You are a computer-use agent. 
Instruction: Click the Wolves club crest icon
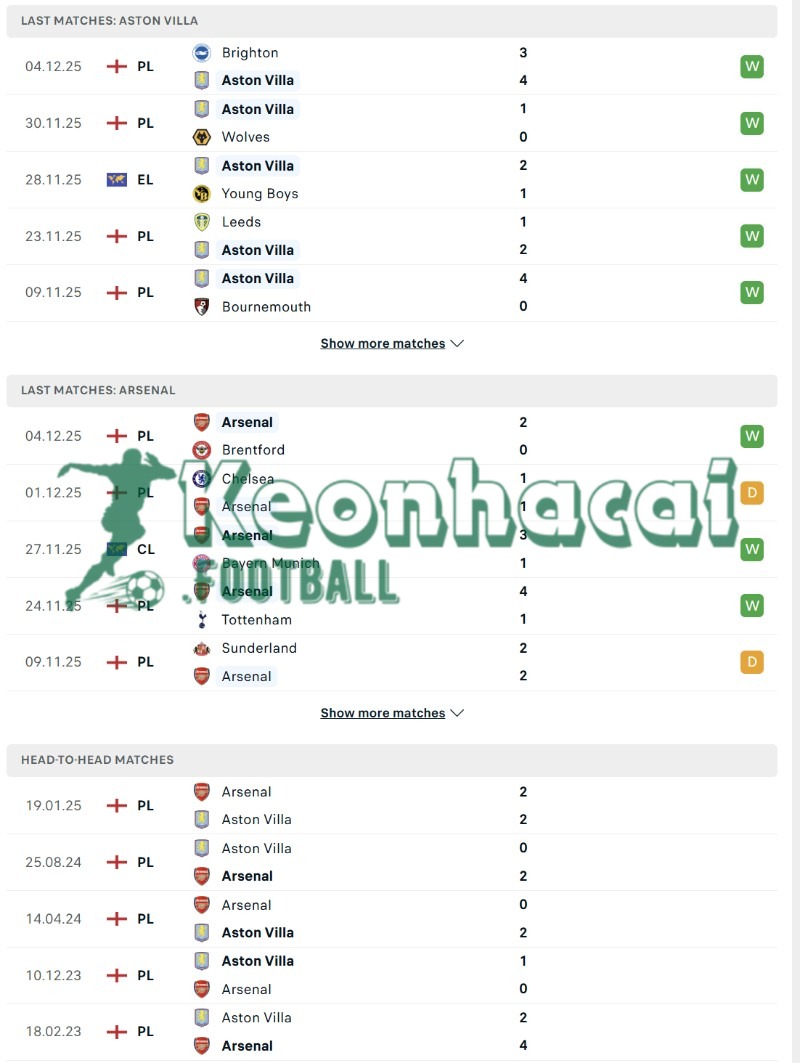click(x=202, y=137)
